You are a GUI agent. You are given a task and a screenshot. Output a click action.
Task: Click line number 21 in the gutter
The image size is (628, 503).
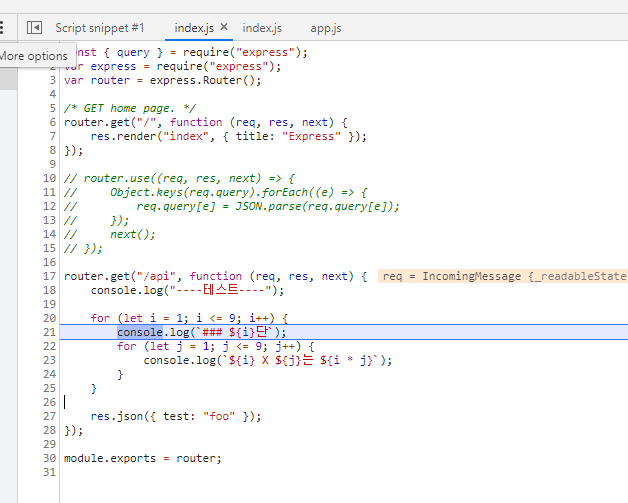[50, 332]
